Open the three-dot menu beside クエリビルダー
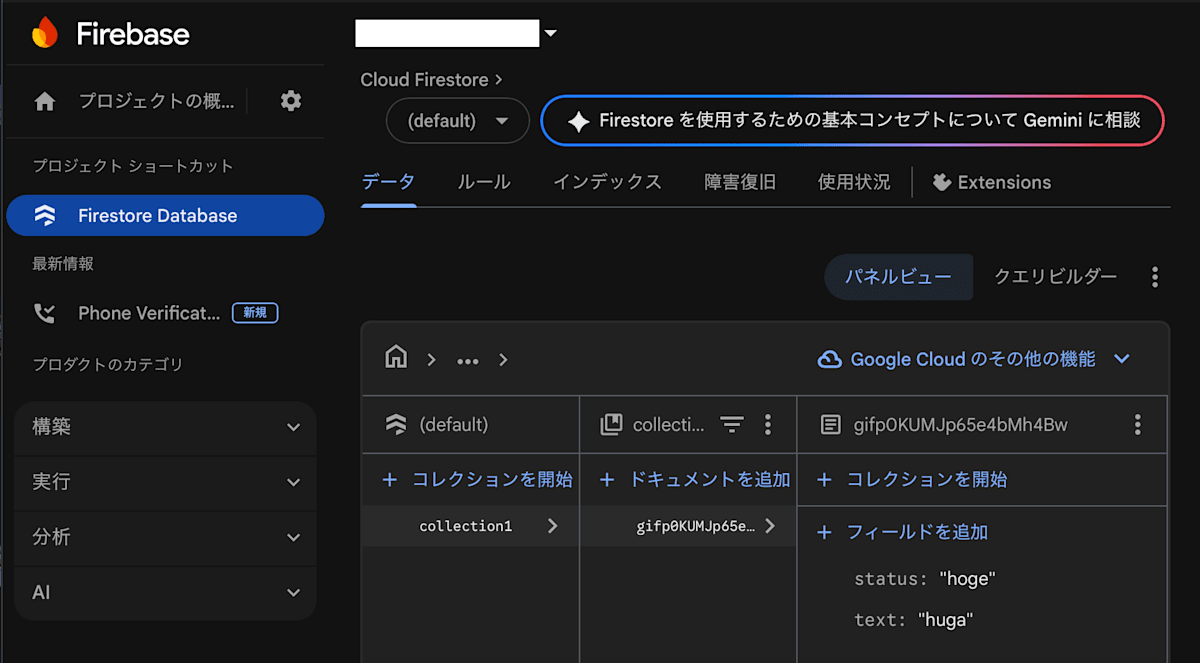Image resolution: width=1200 pixels, height=663 pixels. pos(1155,277)
